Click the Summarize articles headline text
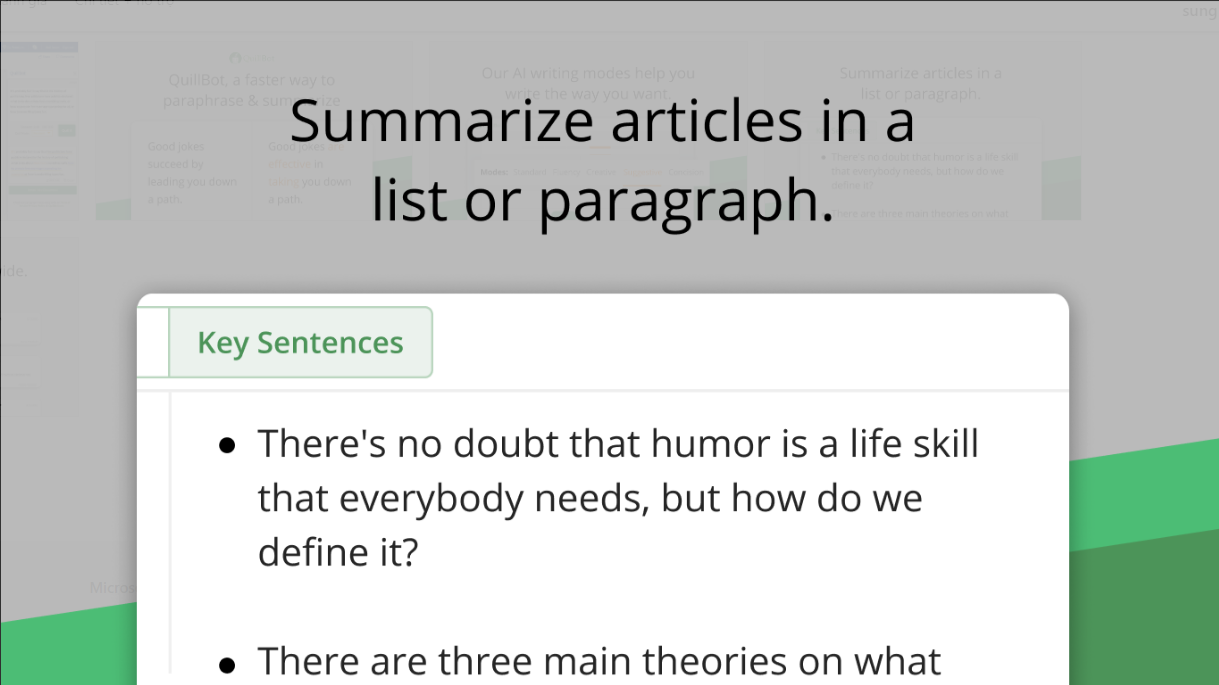This screenshot has width=1219, height=685. point(602,161)
